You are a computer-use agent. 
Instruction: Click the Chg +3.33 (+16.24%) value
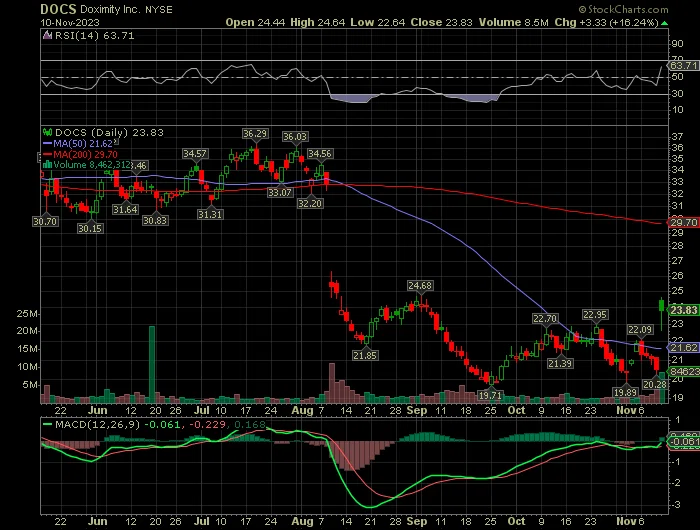point(606,22)
